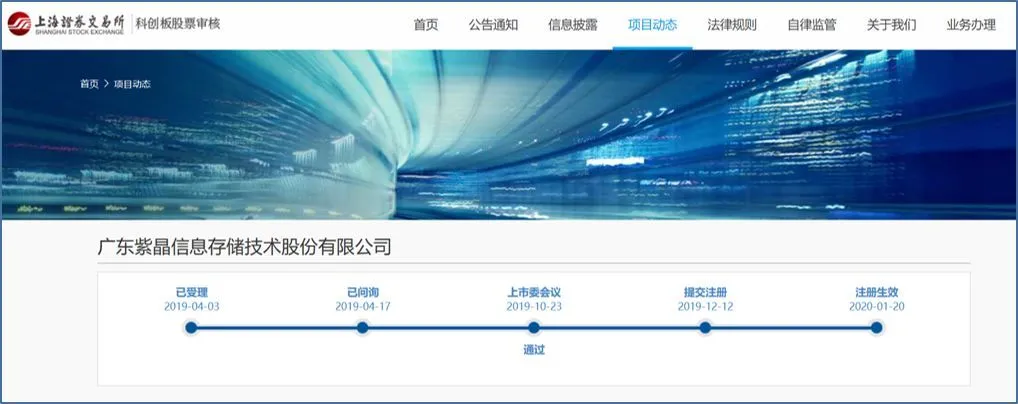Click the company name 广东紫晶信息存储技术股份有限公司

click(244, 247)
